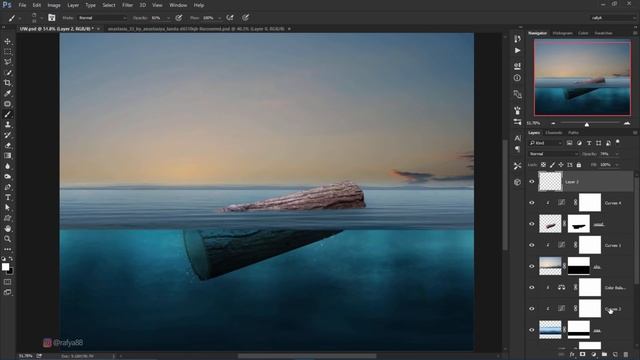
Task: Open the layer Kind filter dropdown
Action: click(x=545, y=143)
